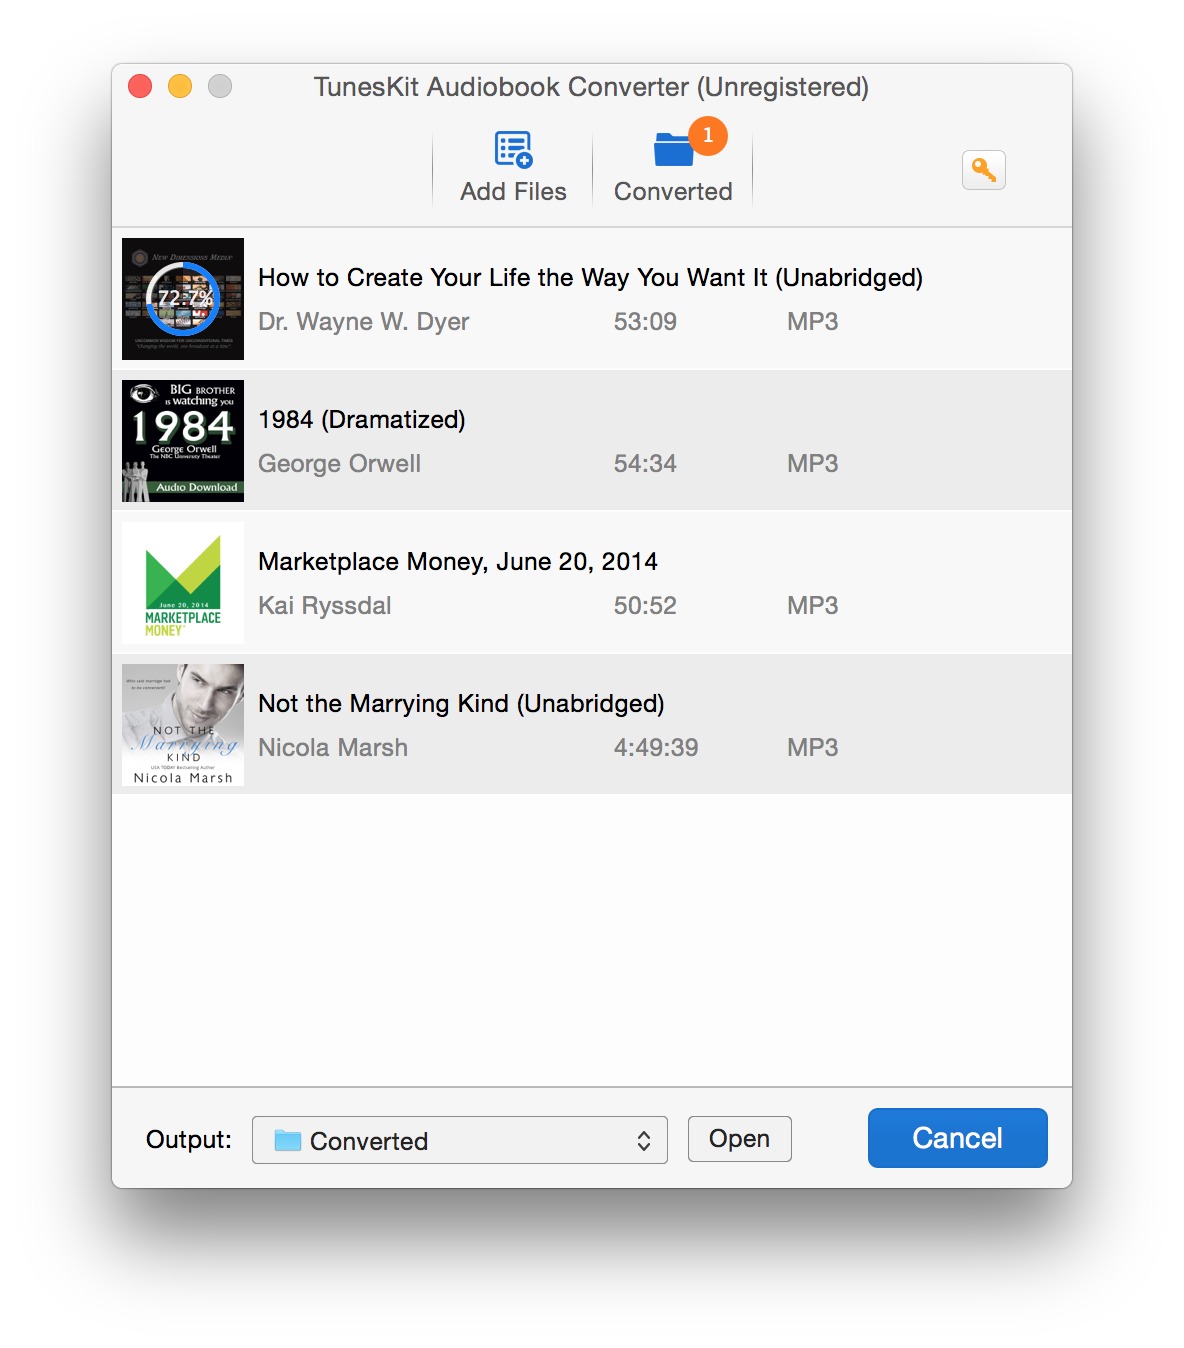Image resolution: width=1184 pixels, height=1348 pixels.
Task: Click the blue folder icon in Output field
Action: [288, 1140]
